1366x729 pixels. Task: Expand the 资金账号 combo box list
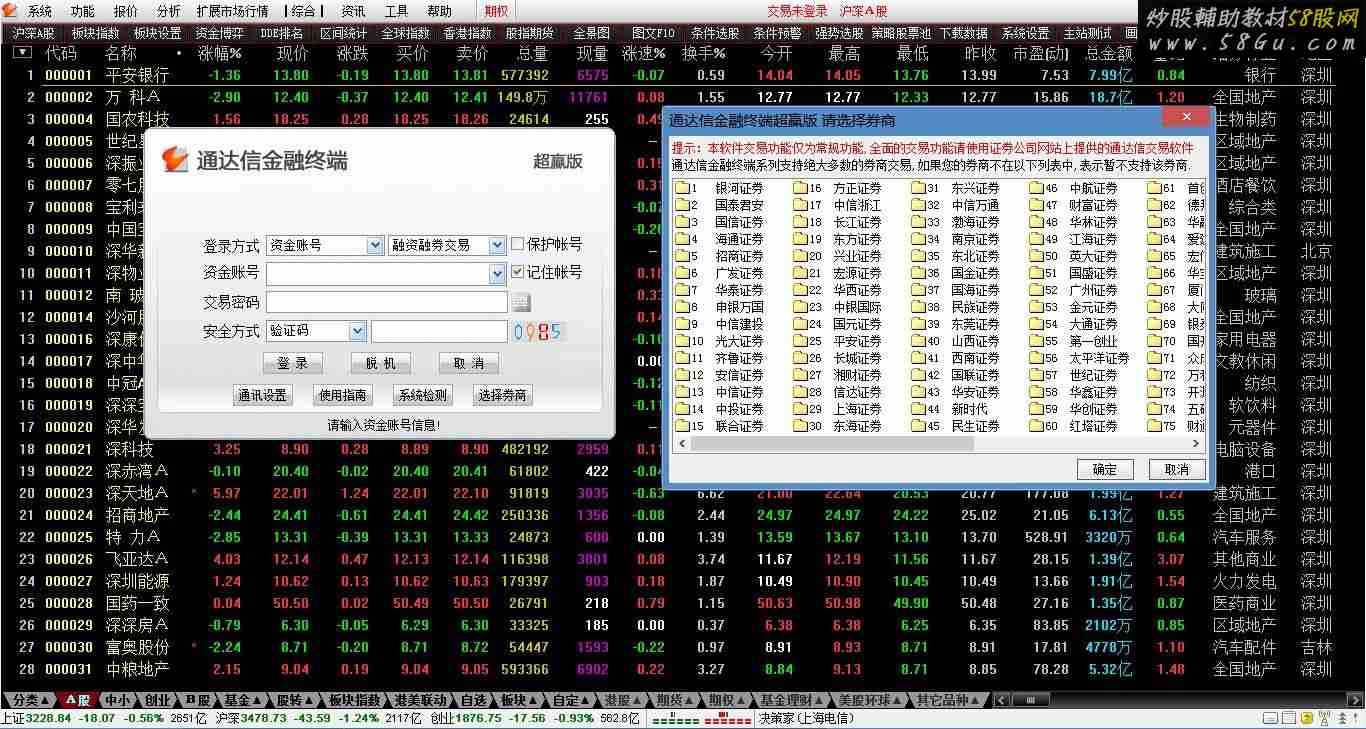497,273
